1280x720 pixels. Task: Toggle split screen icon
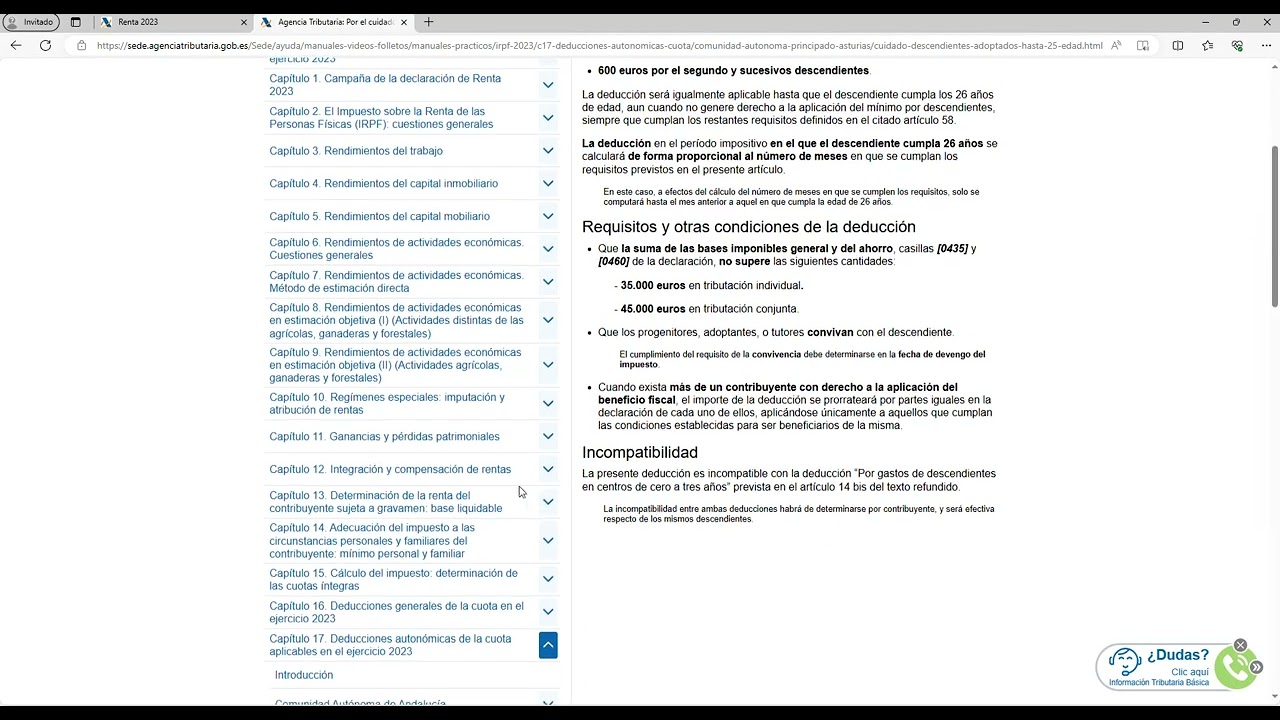pos(1178,45)
